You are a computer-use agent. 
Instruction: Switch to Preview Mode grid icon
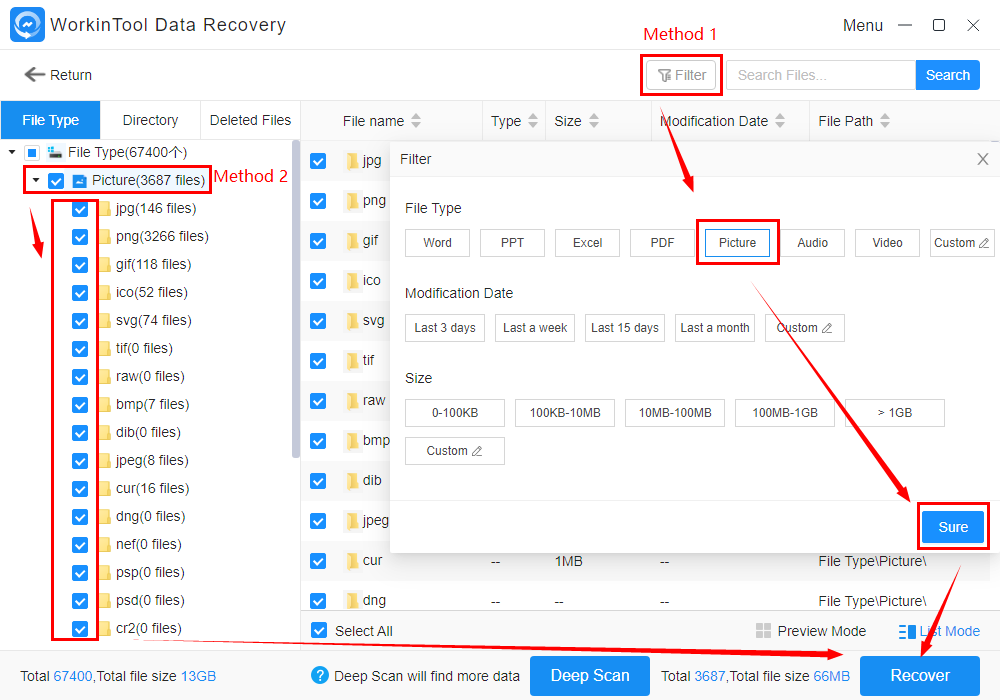pos(763,631)
